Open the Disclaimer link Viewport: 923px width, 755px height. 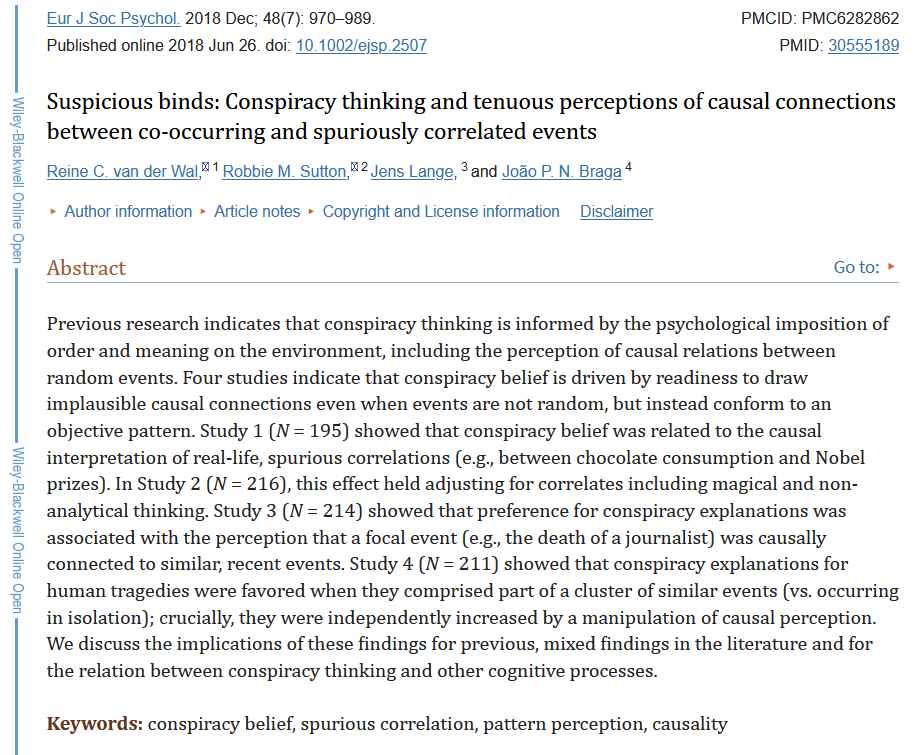coord(616,211)
